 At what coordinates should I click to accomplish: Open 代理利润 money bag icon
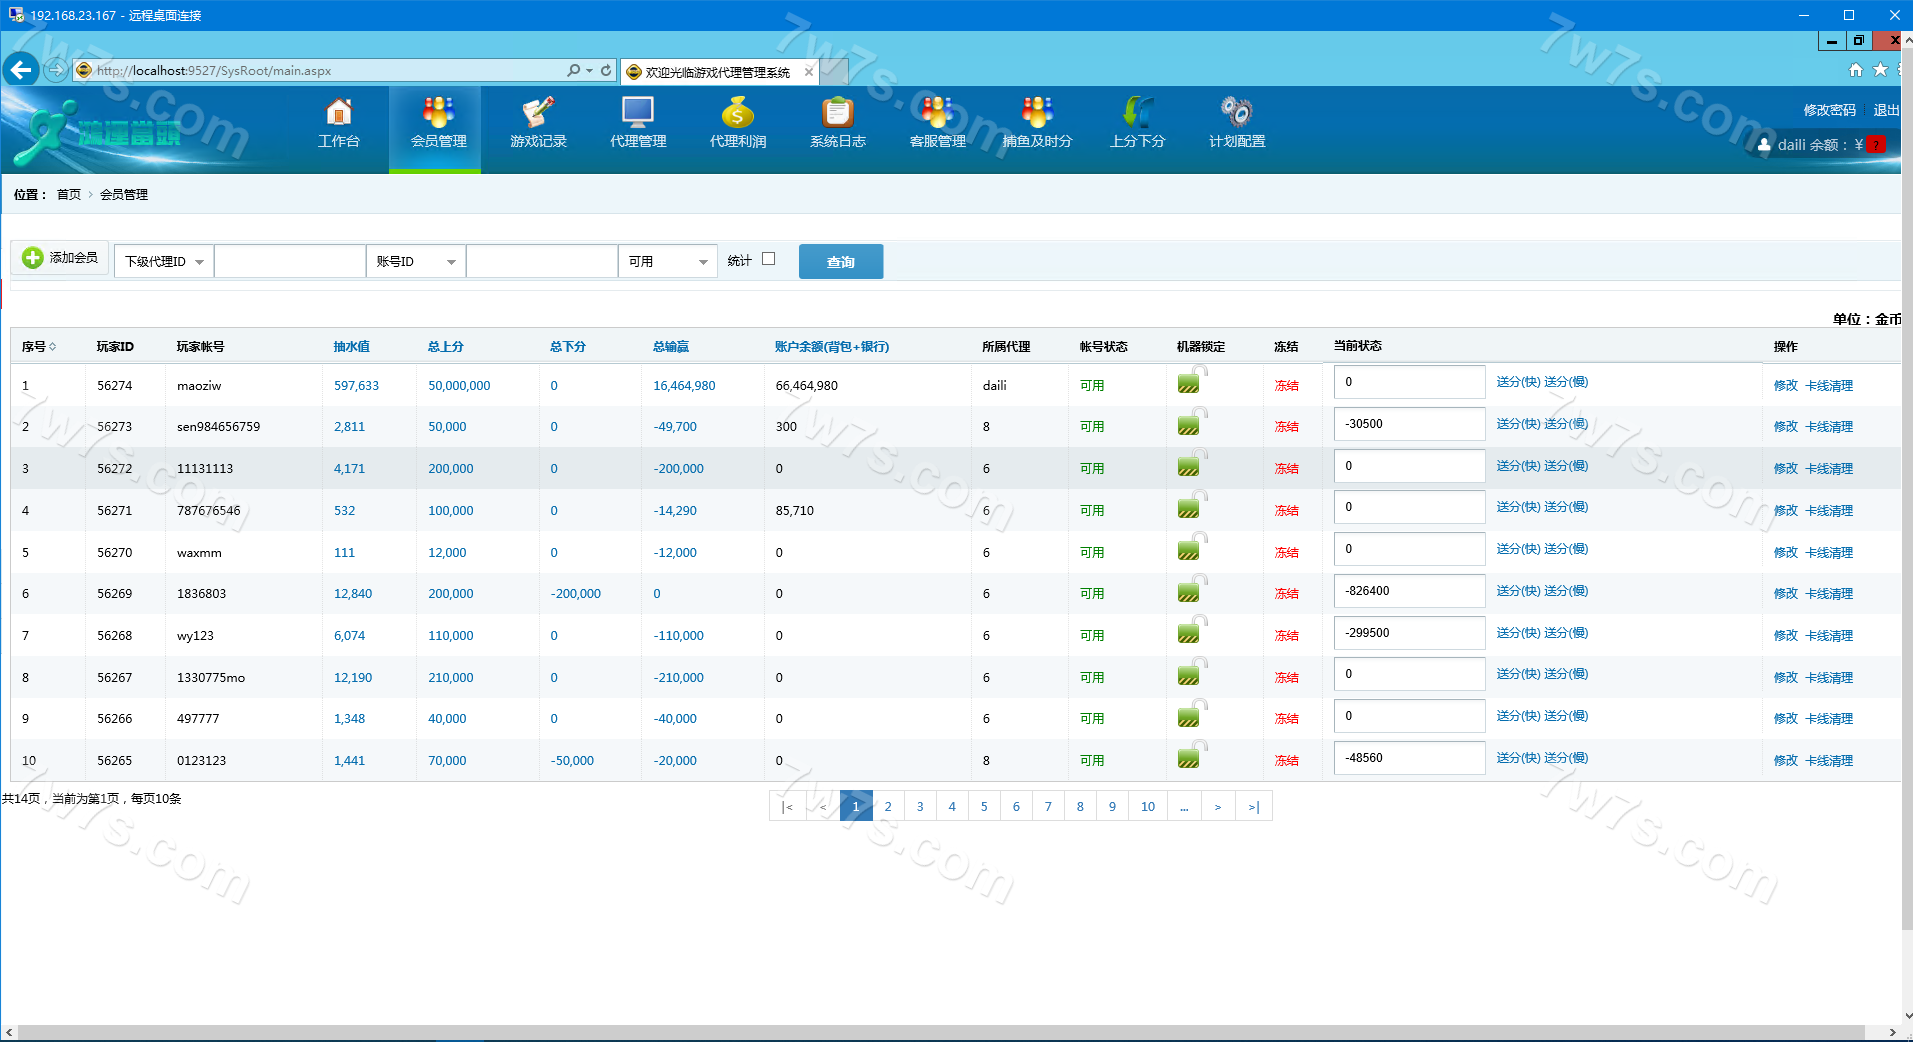tap(738, 112)
